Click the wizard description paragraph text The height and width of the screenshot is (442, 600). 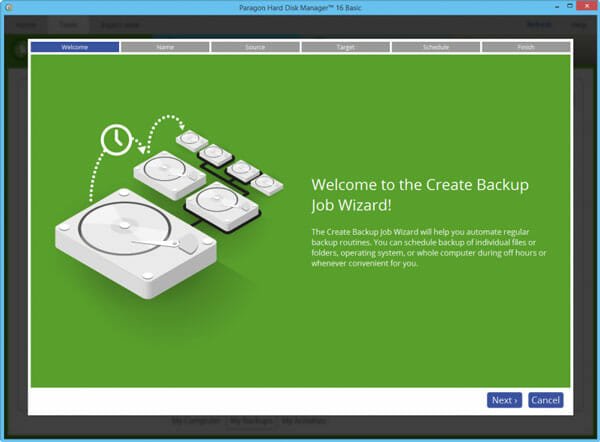point(431,248)
